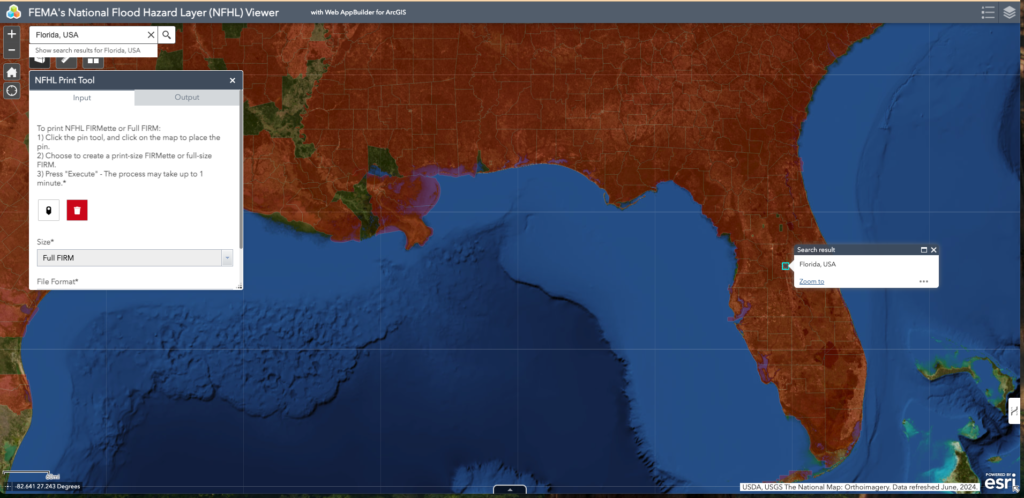Follow the Zoom to link in popup

(x=812, y=281)
